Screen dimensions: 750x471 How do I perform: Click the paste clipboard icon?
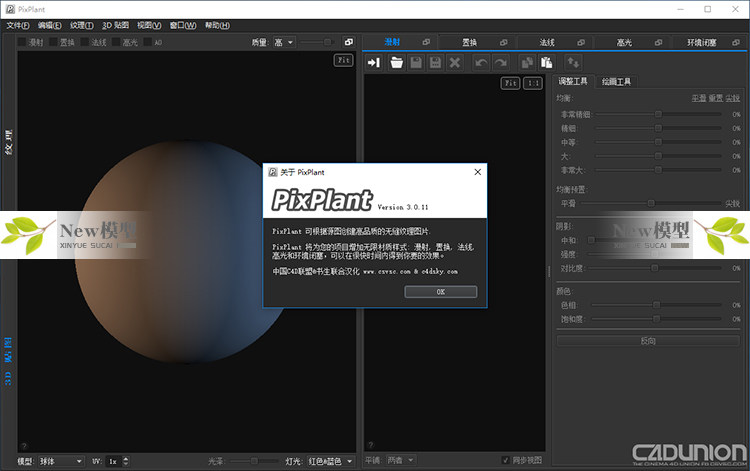[x=546, y=63]
